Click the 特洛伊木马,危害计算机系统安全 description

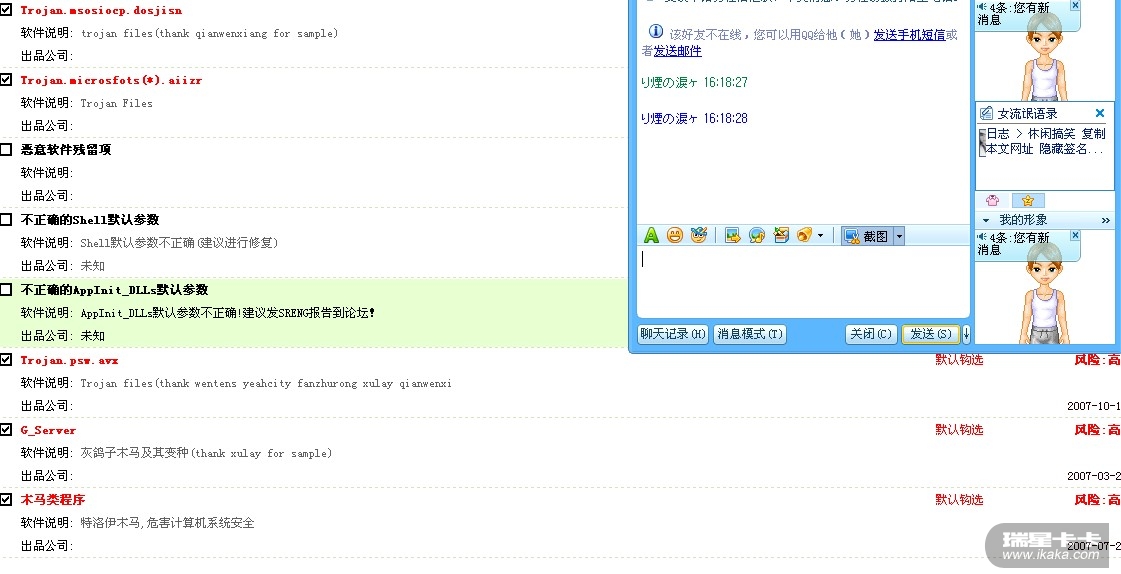pyautogui.click(x=167, y=523)
